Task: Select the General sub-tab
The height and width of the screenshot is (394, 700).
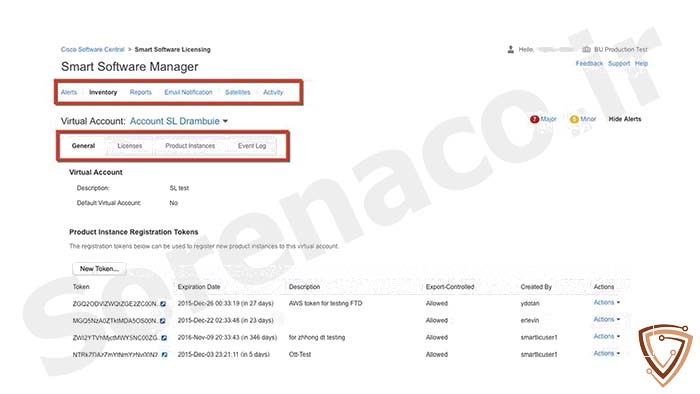Action: pos(83,146)
